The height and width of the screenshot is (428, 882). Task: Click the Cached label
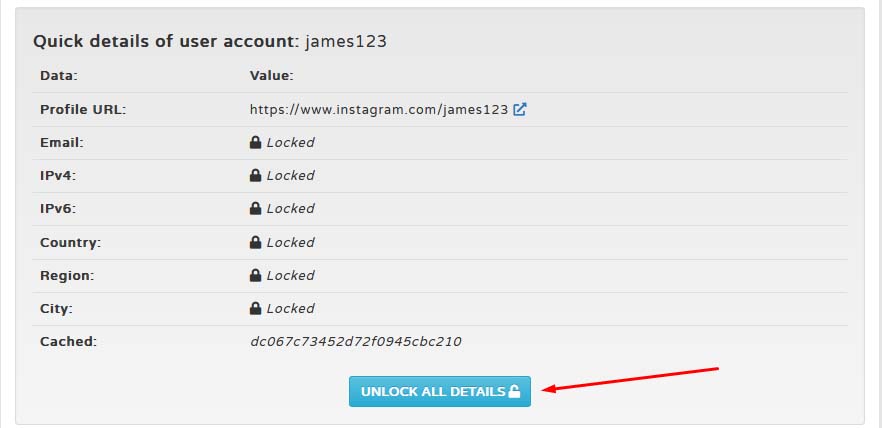[x=68, y=341]
